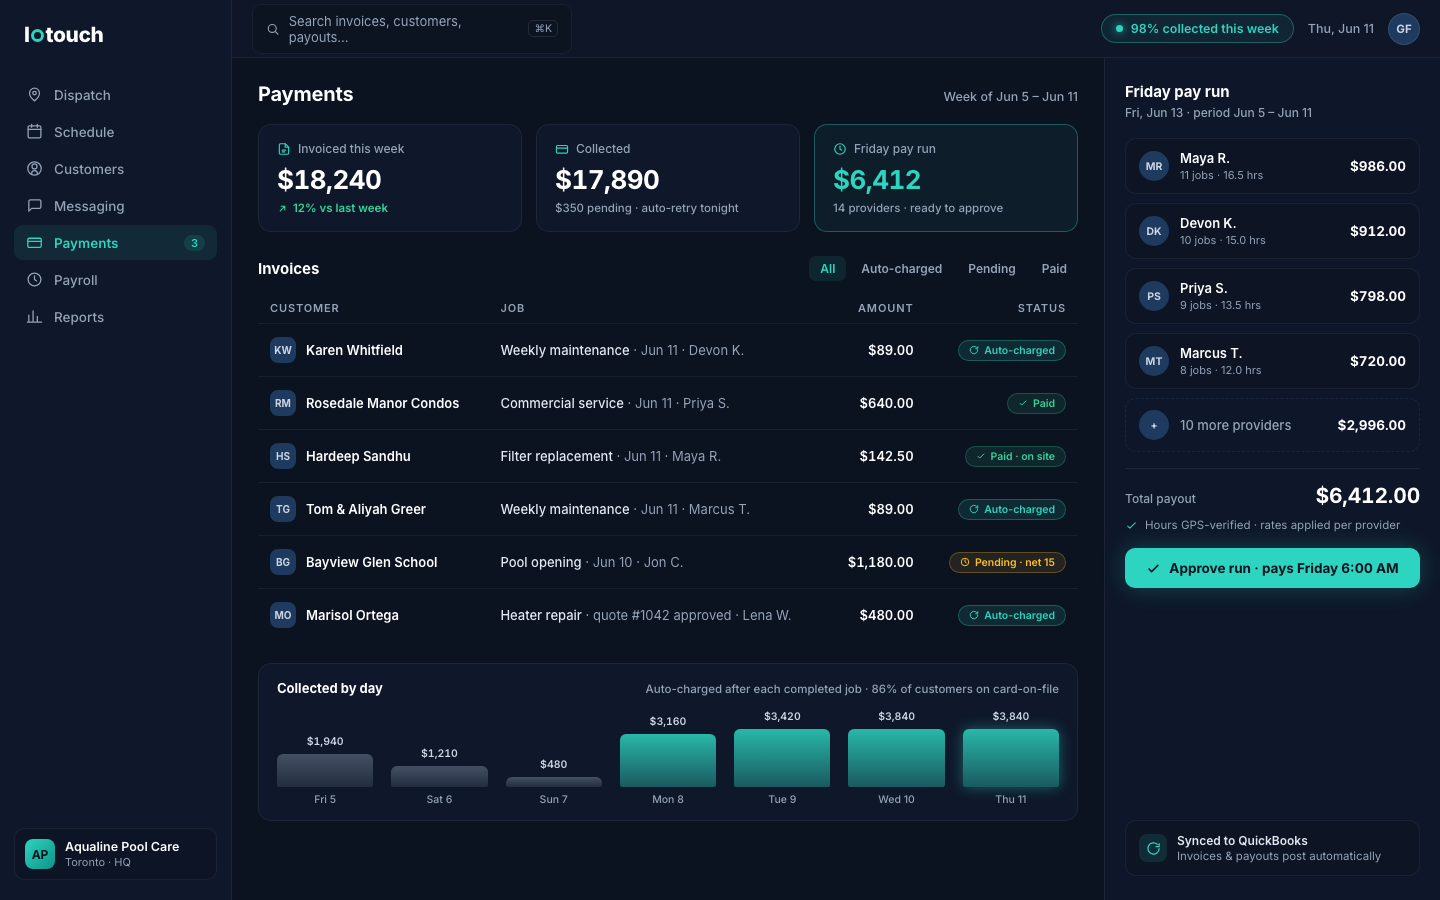
Task: Click the Mon 8 bar showing $3,160
Action: pyautogui.click(x=668, y=760)
